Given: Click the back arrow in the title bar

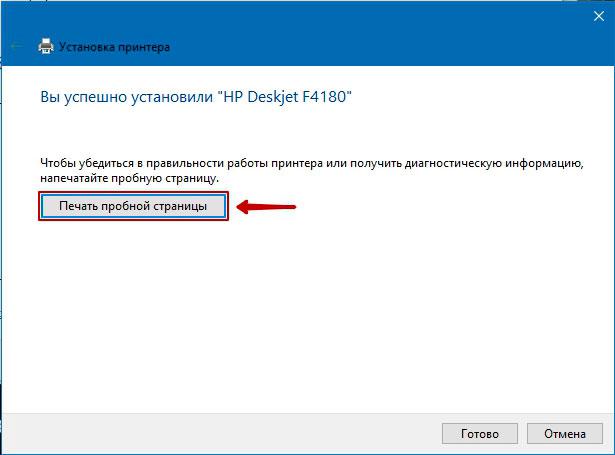Looking at the screenshot, I should click(x=15, y=46).
